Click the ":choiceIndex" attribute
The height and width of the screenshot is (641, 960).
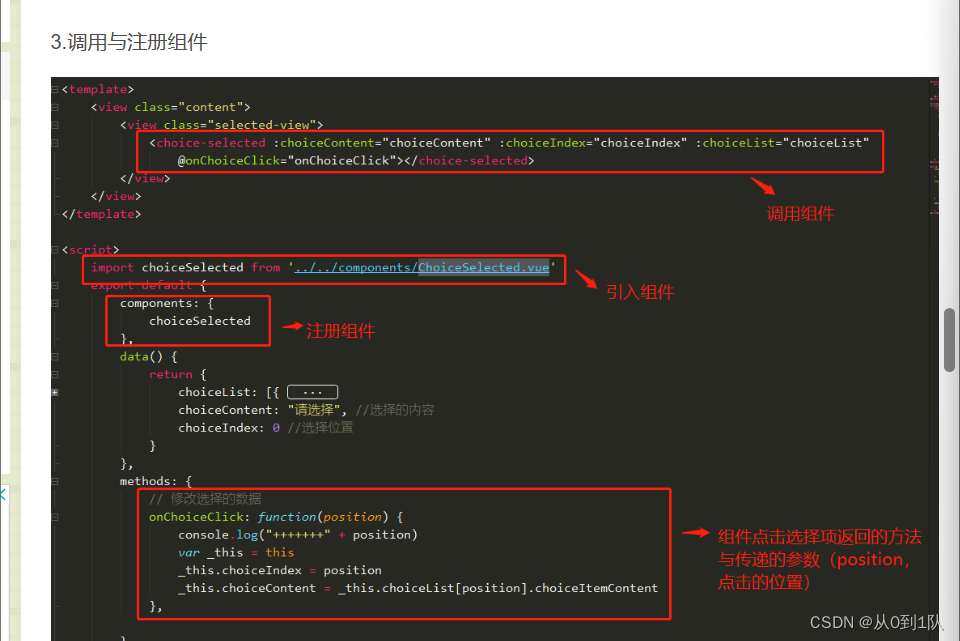click(x=546, y=143)
